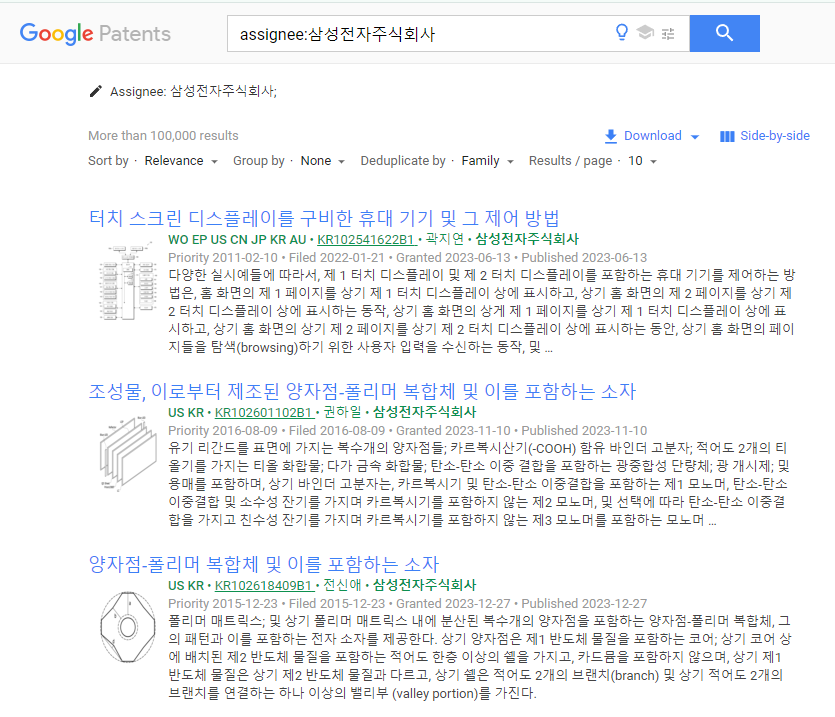Screen dimensions: 835x717
Task: Open patent number KR102541622B1 link
Action: 366,240
